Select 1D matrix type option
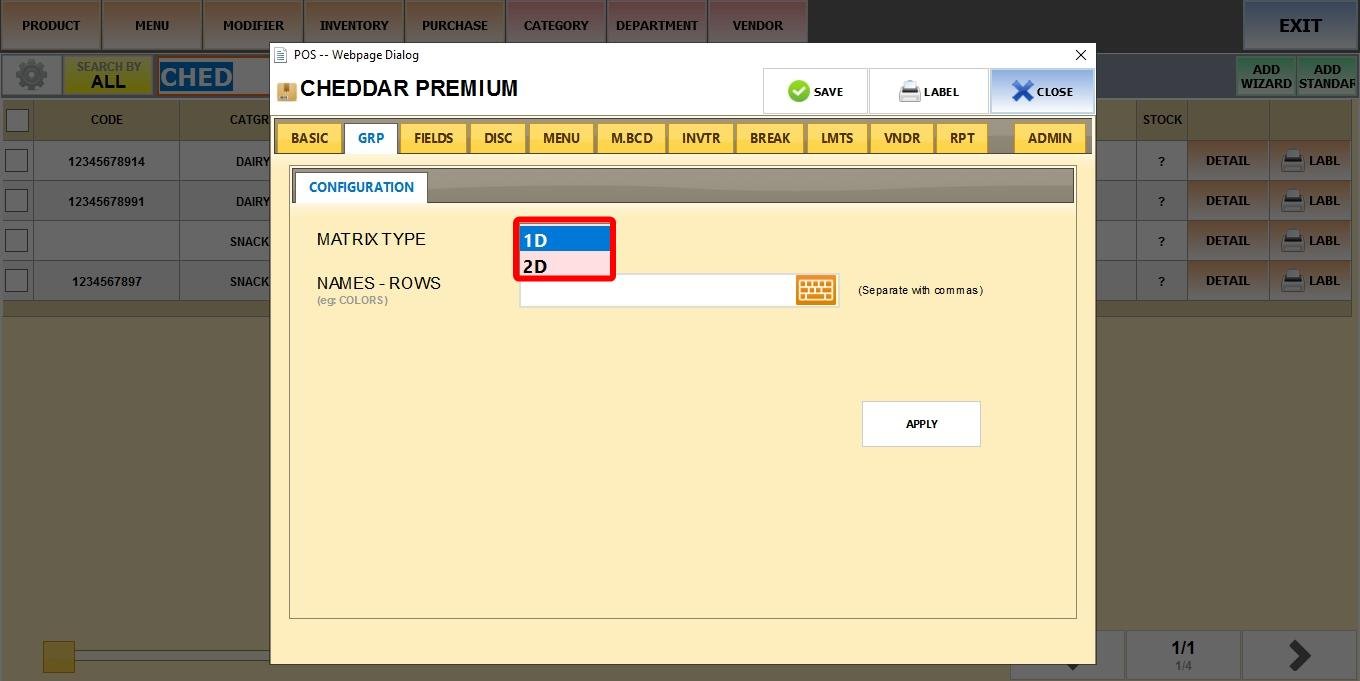Viewport: 1360px width, 681px height. [564, 240]
